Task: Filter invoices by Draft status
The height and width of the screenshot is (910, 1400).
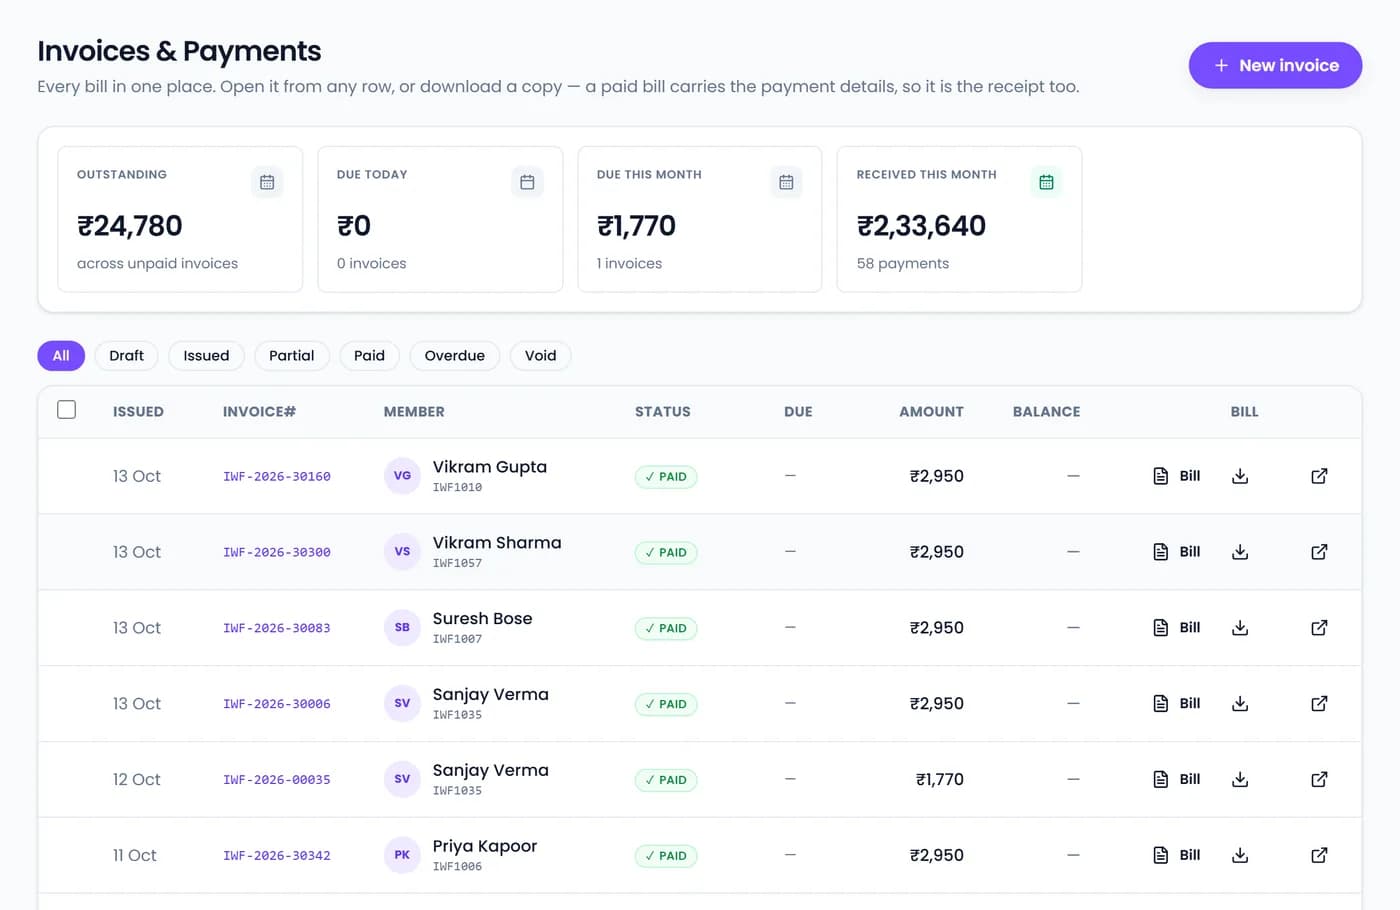Action: [x=126, y=356]
